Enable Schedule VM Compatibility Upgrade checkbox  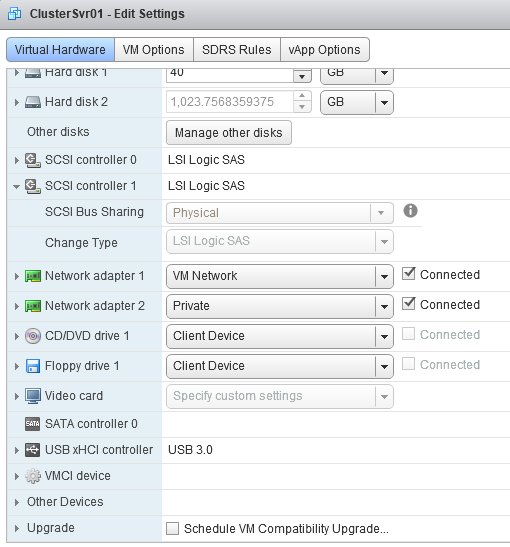(x=172, y=528)
